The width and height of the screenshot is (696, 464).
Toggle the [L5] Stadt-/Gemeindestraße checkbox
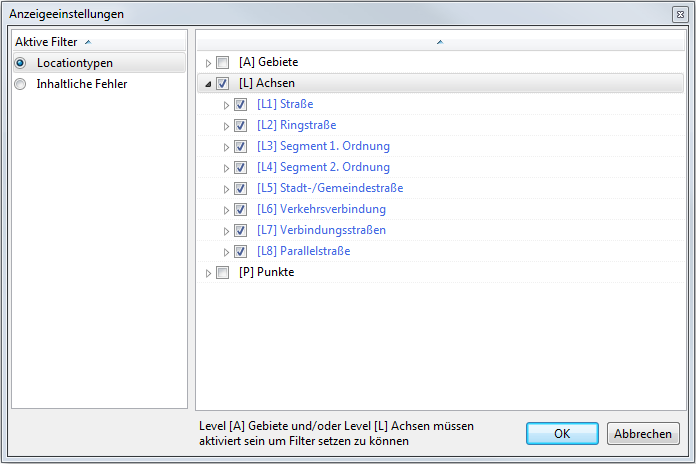(240, 189)
